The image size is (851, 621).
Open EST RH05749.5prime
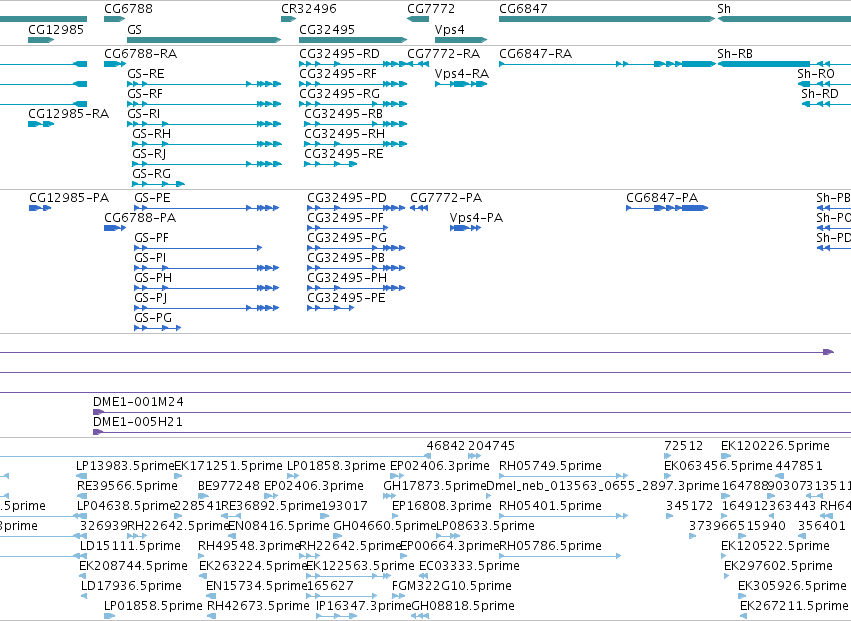tap(550, 466)
